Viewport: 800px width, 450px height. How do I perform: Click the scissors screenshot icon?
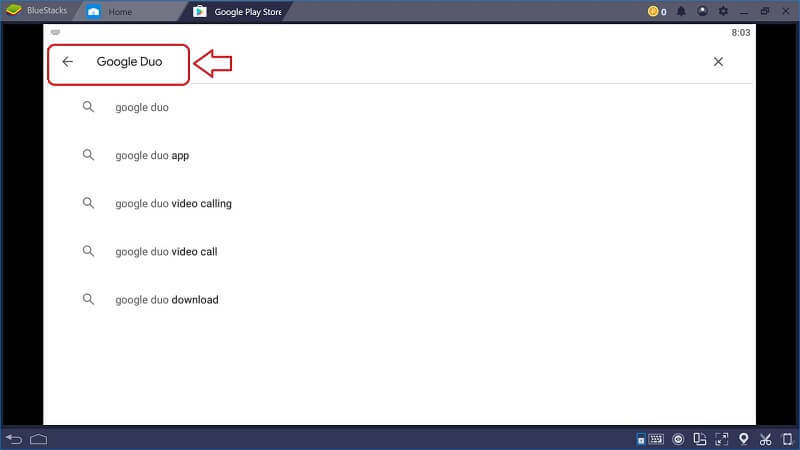pyautogui.click(x=765, y=439)
